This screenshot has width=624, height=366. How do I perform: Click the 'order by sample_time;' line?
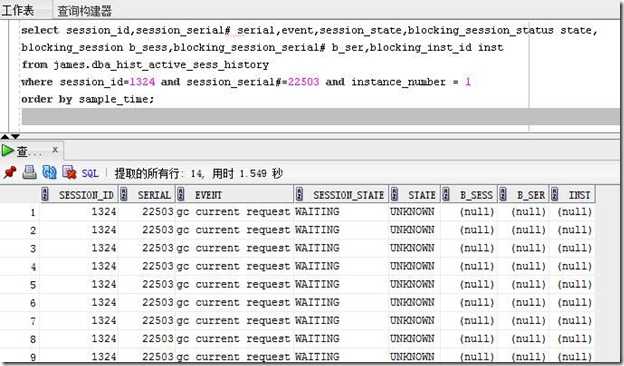coord(88,99)
